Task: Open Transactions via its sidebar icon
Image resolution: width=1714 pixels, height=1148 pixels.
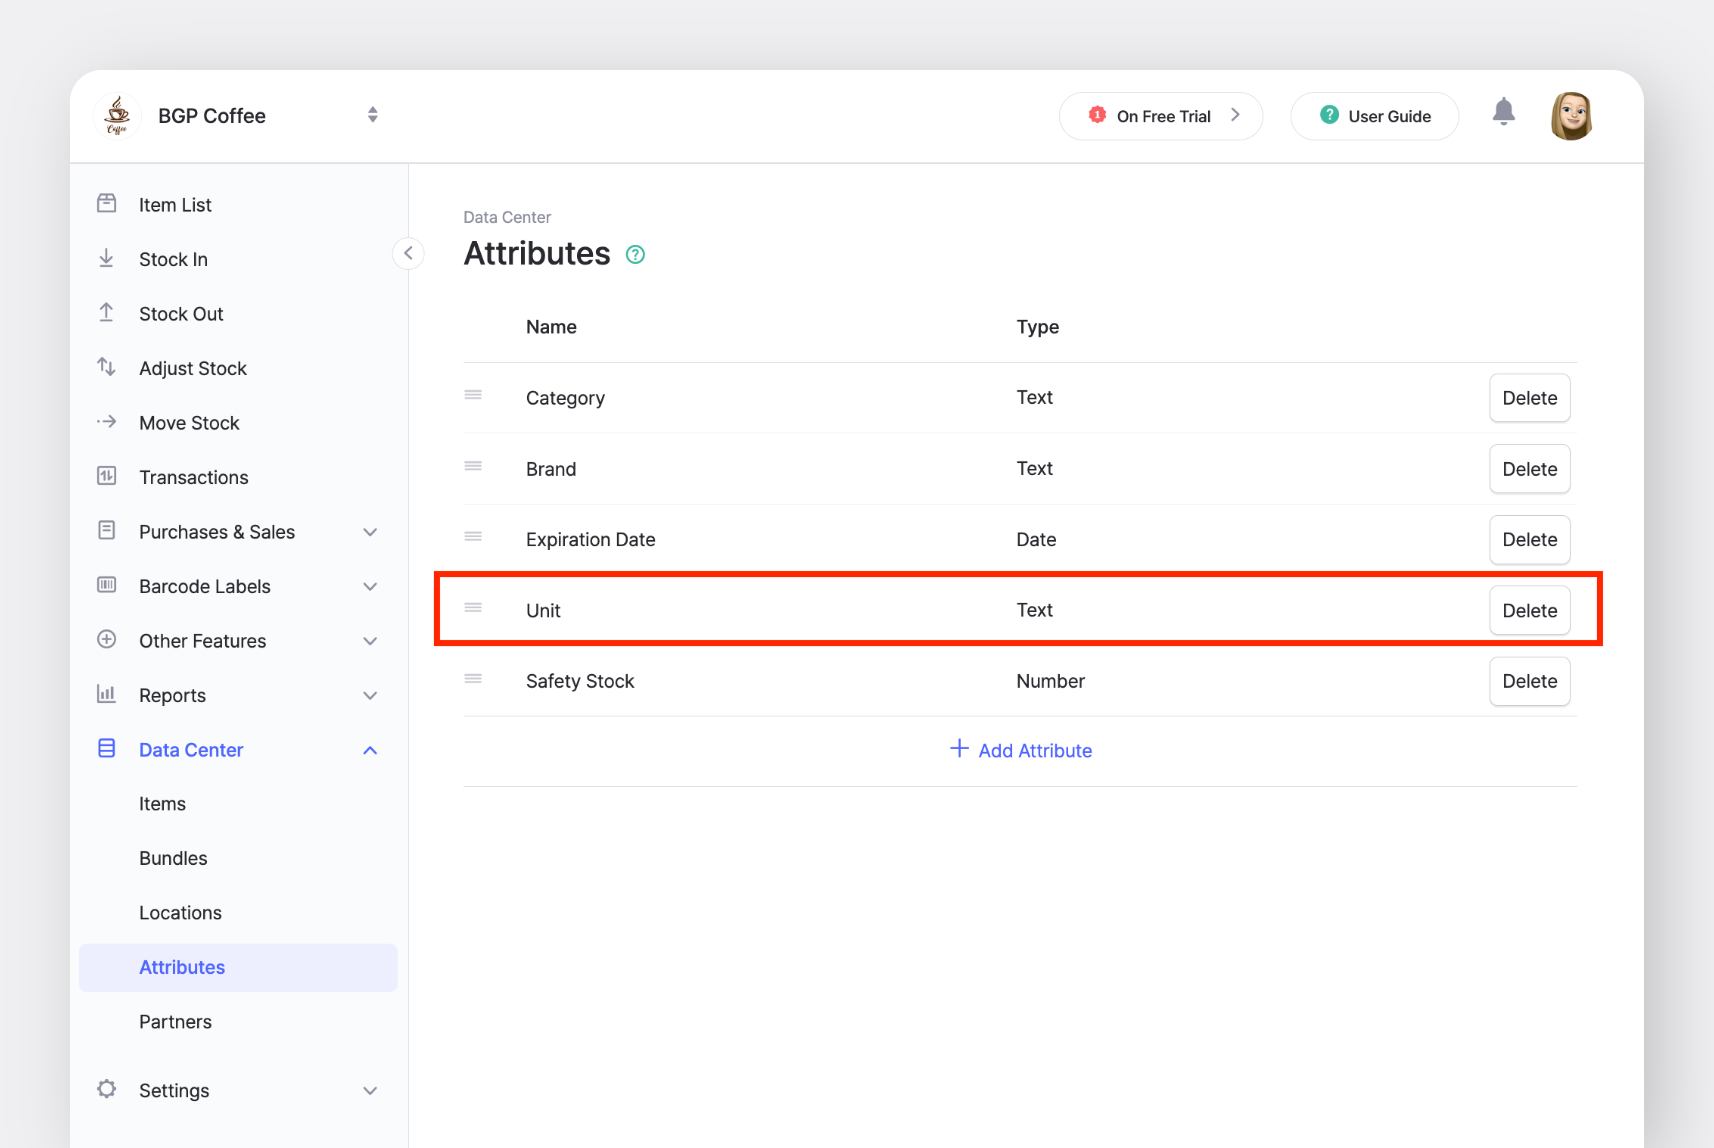Action: (106, 476)
